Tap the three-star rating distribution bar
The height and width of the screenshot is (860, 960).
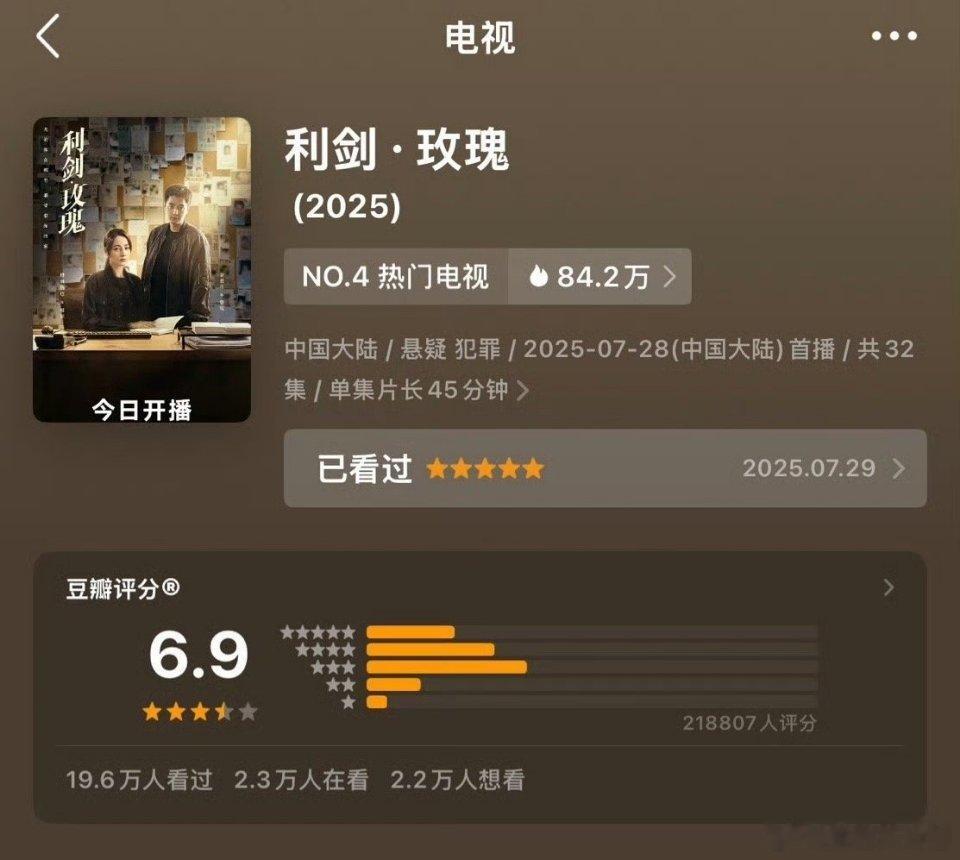[x=591, y=667]
